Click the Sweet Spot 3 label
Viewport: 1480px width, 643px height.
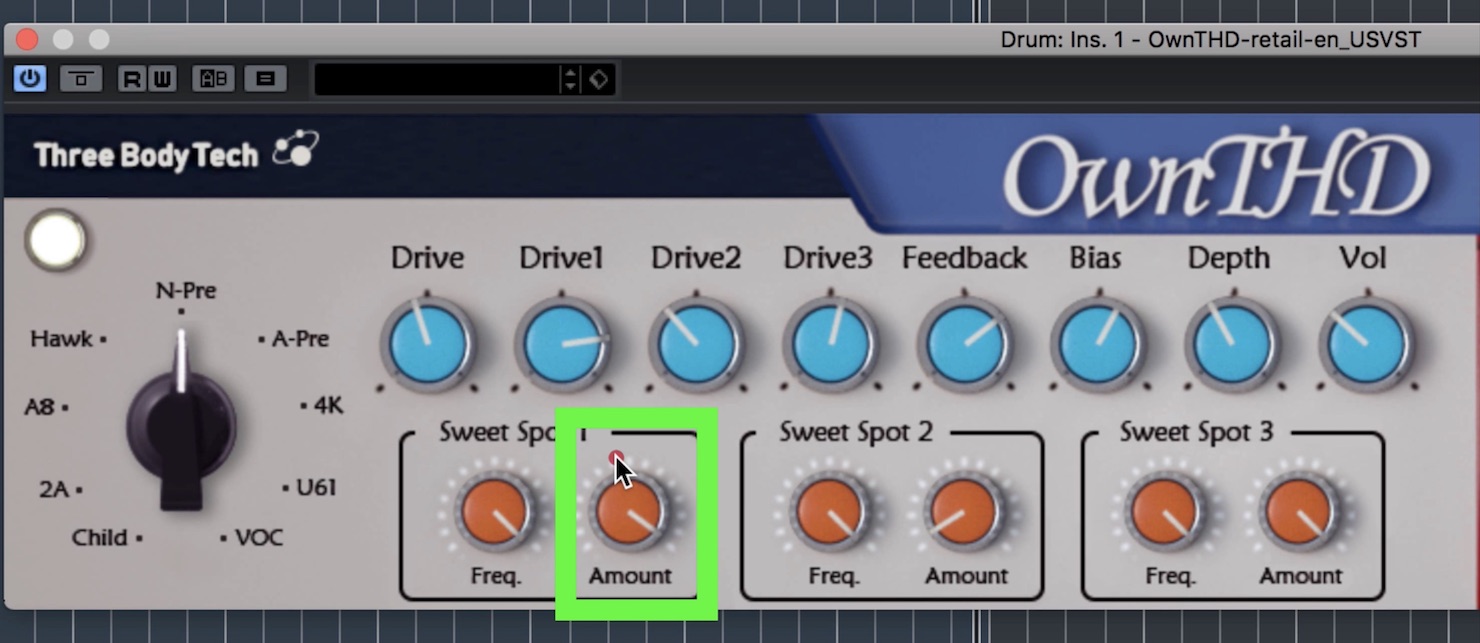(1196, 432)
